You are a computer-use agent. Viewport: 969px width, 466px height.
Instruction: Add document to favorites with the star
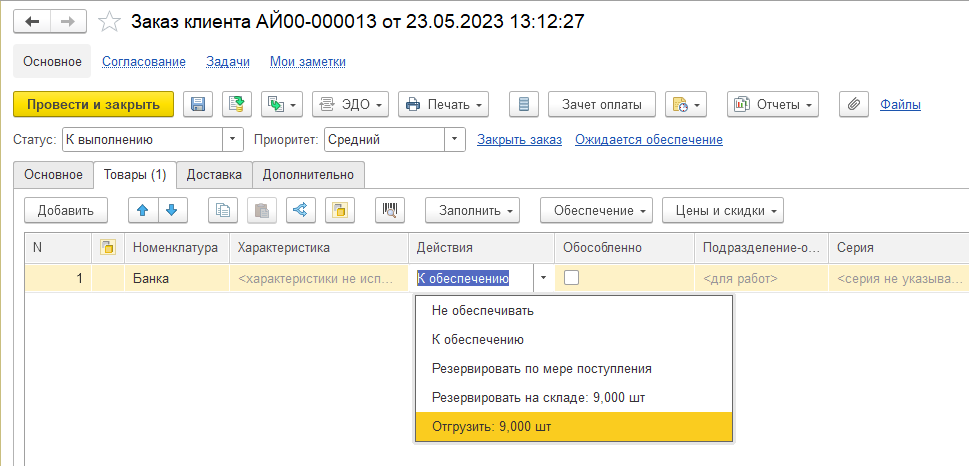pos(109,22)
